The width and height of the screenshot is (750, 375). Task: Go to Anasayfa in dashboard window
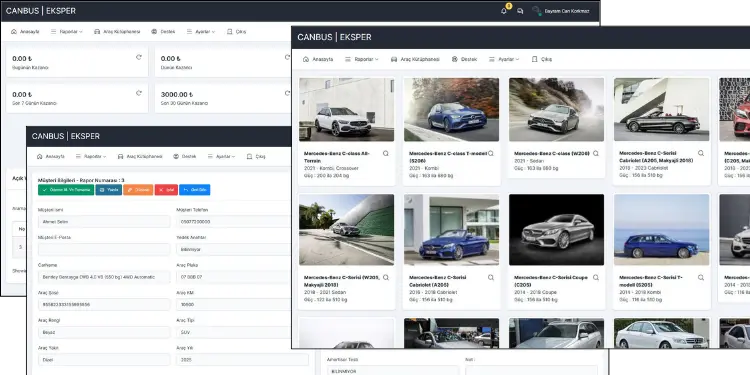click(x=25, y=32)
